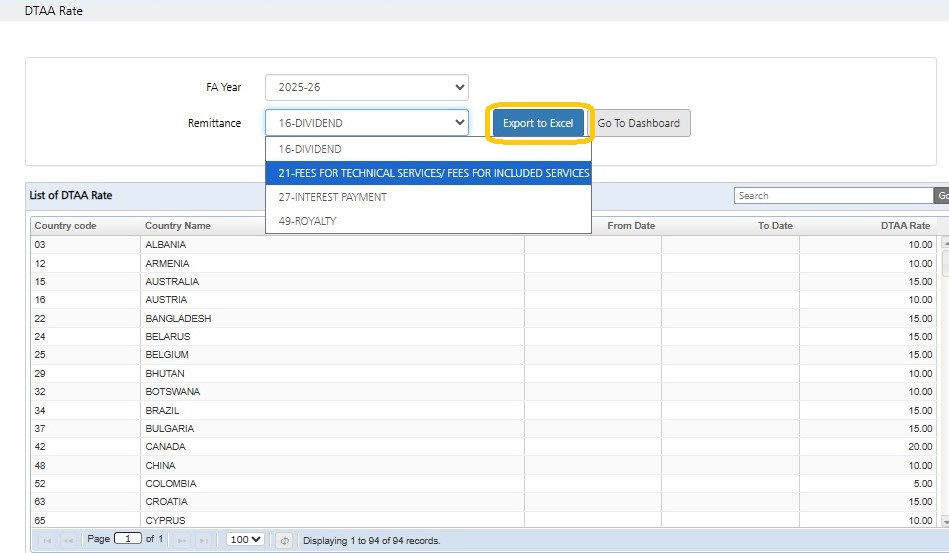Click the next page pager icon

click(183, 540)
